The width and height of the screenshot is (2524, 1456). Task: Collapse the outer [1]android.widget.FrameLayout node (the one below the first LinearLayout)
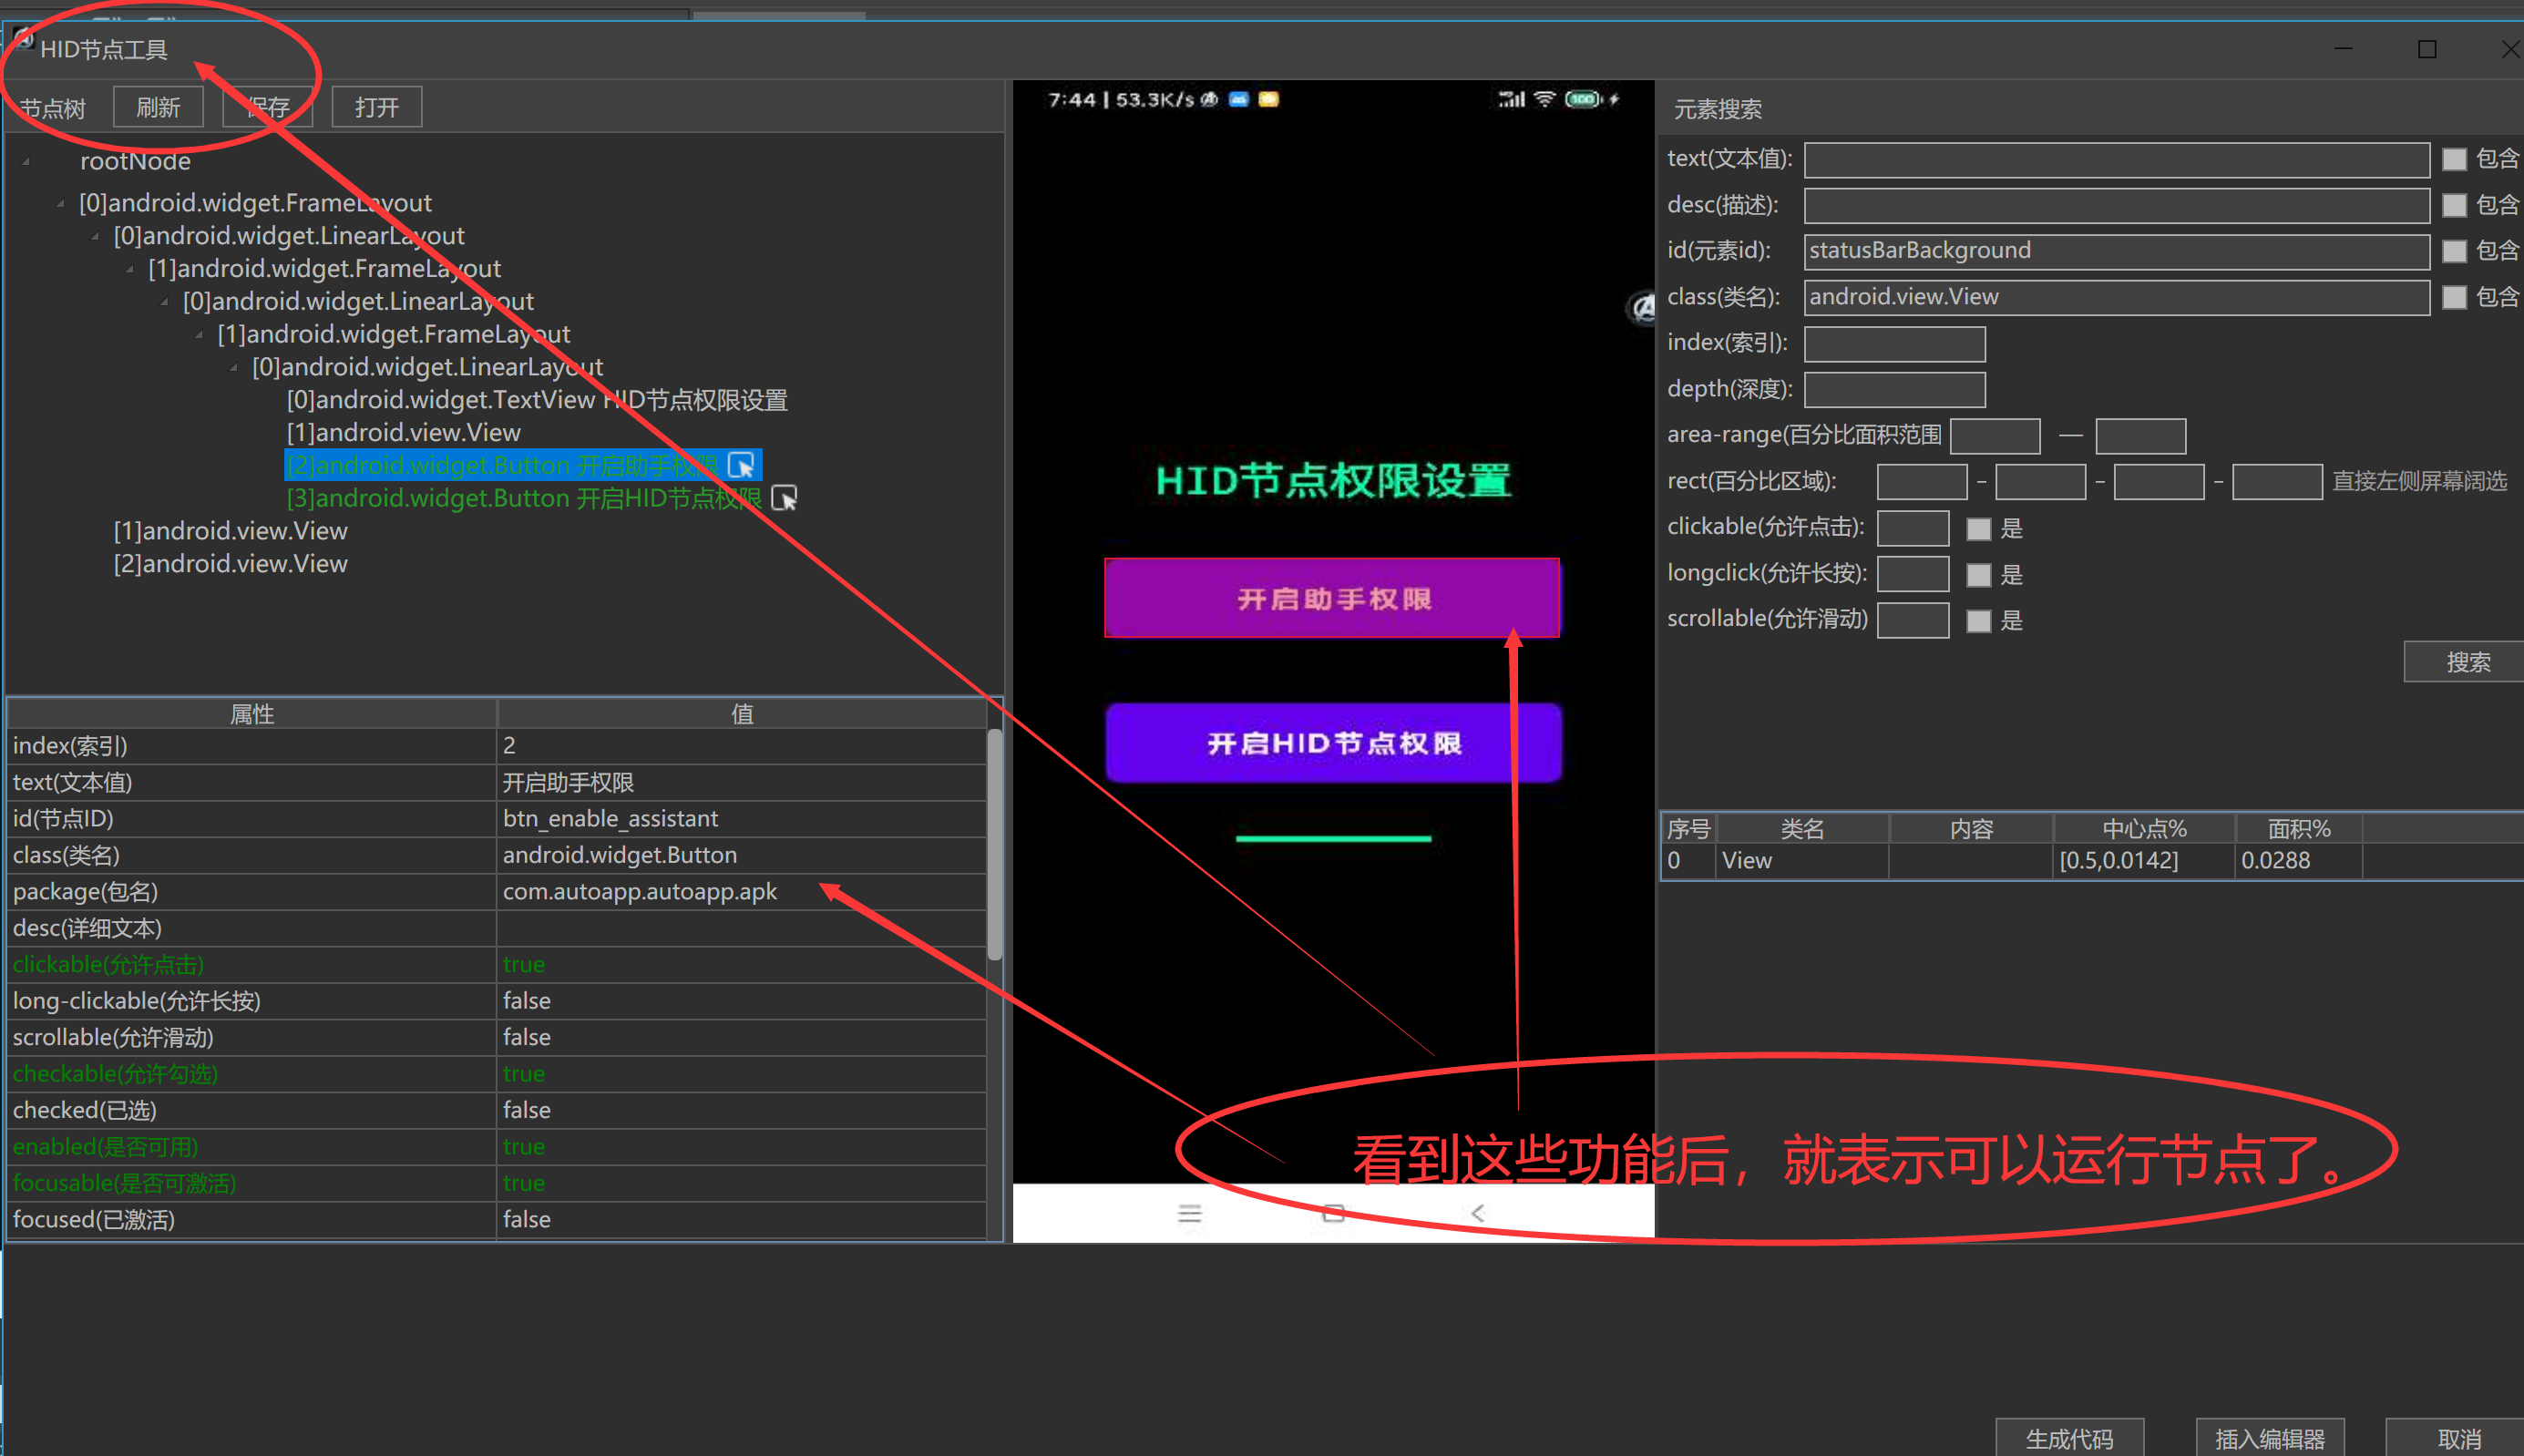(x=130, y=269)
